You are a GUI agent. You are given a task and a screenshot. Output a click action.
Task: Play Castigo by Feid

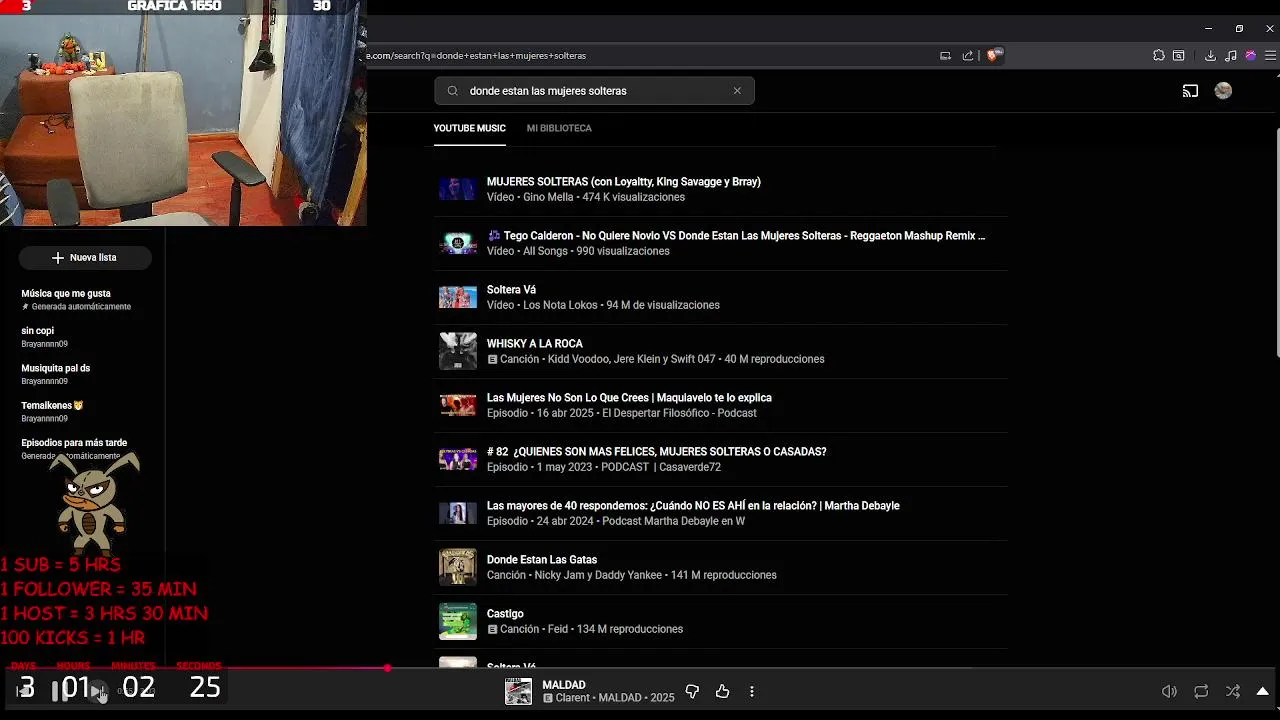tap(505, 614)
